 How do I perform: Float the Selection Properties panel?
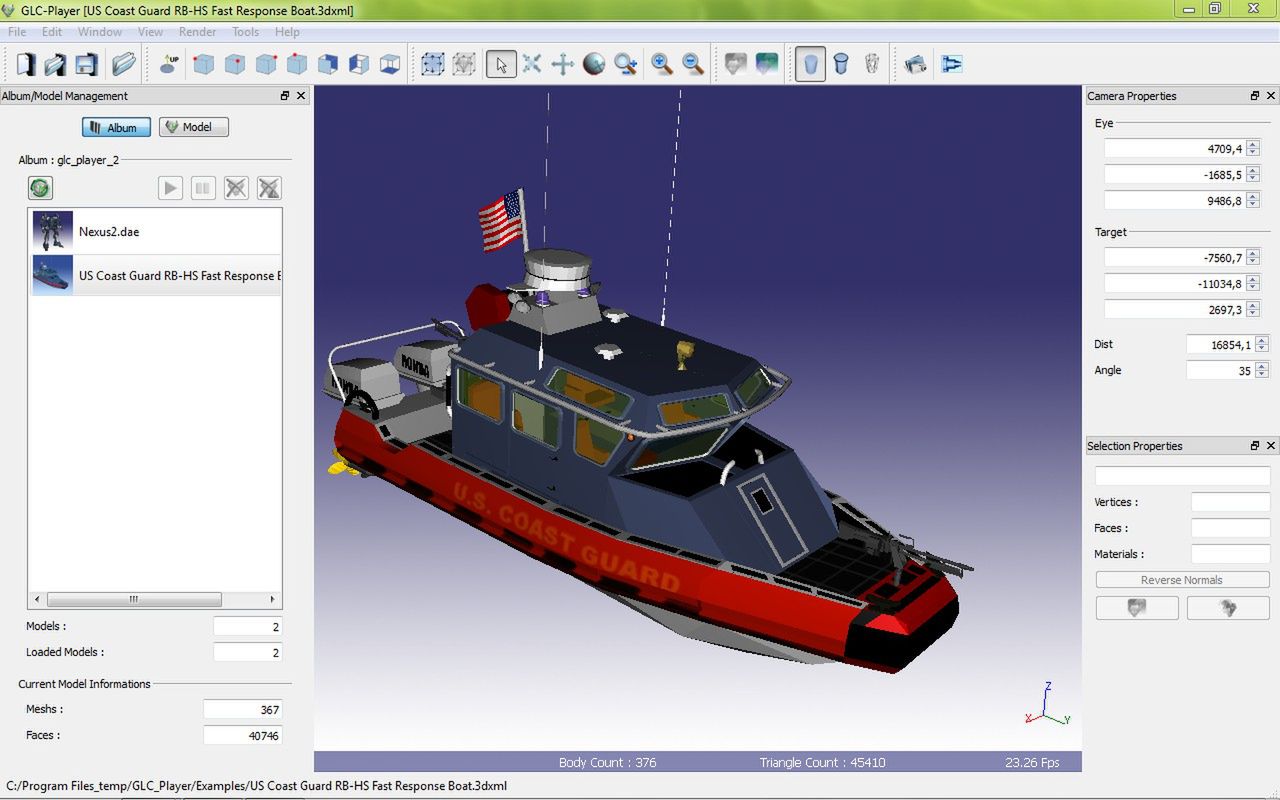(x=1255, y=446)
